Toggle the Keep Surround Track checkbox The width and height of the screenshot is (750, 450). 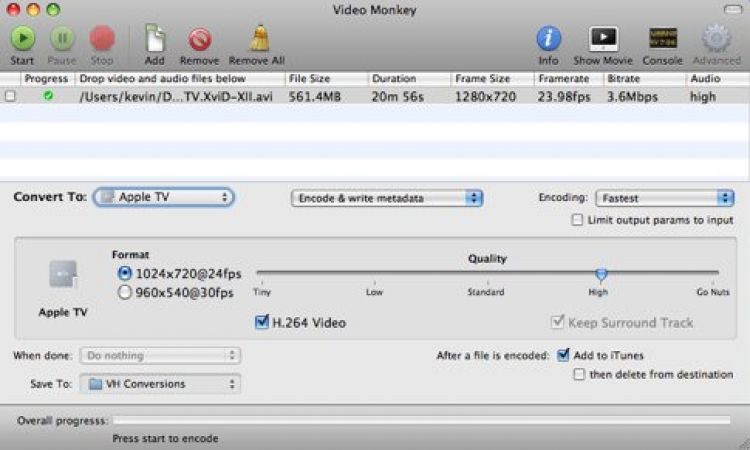[x=557, y=321]
